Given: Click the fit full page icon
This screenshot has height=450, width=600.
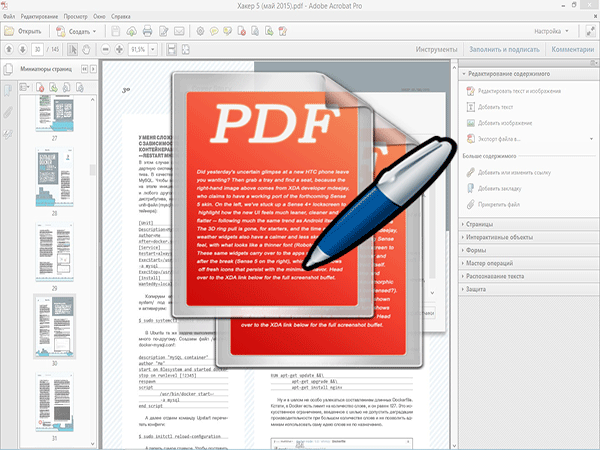Looking at the screenshot, I should coord(186,49).
